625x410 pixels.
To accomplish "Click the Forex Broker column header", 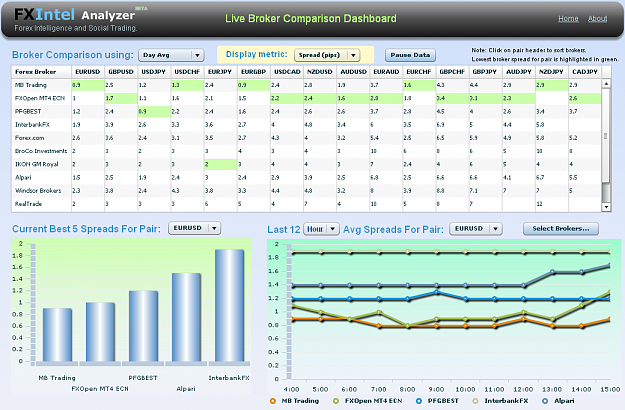I will point(41,72).
